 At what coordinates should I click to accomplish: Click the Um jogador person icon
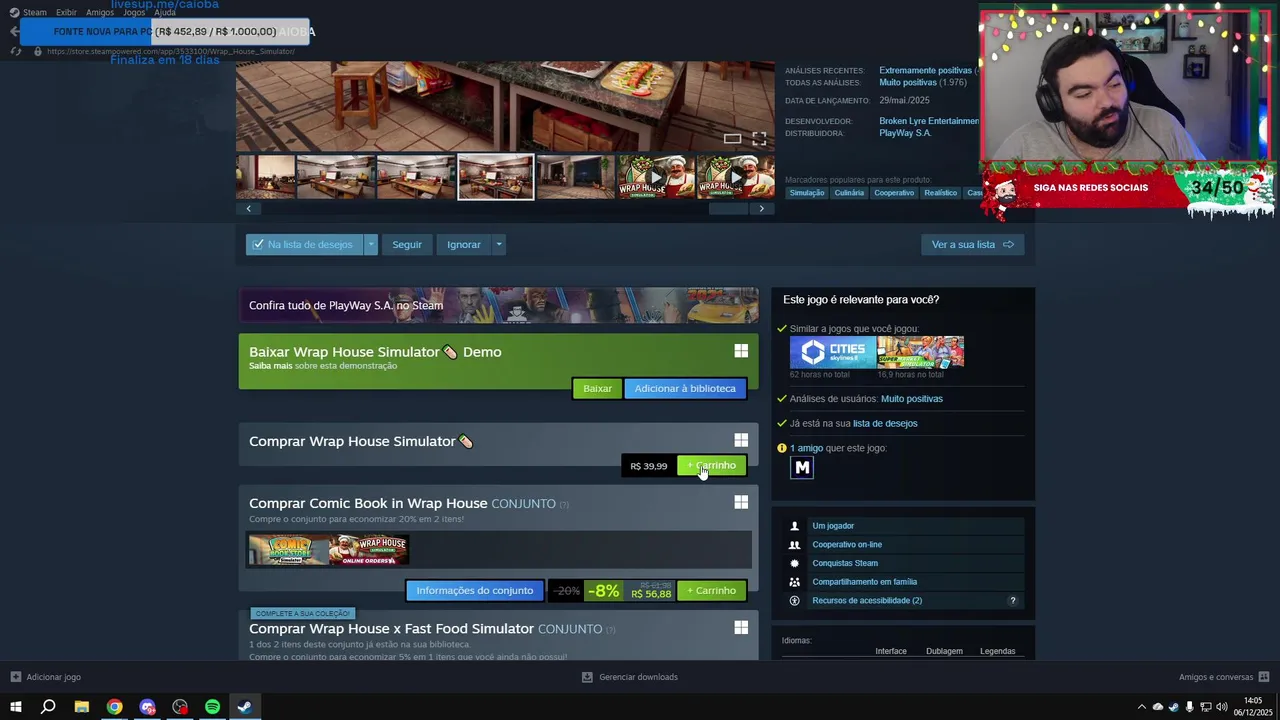pyautogui.click(x=795, y=526)
